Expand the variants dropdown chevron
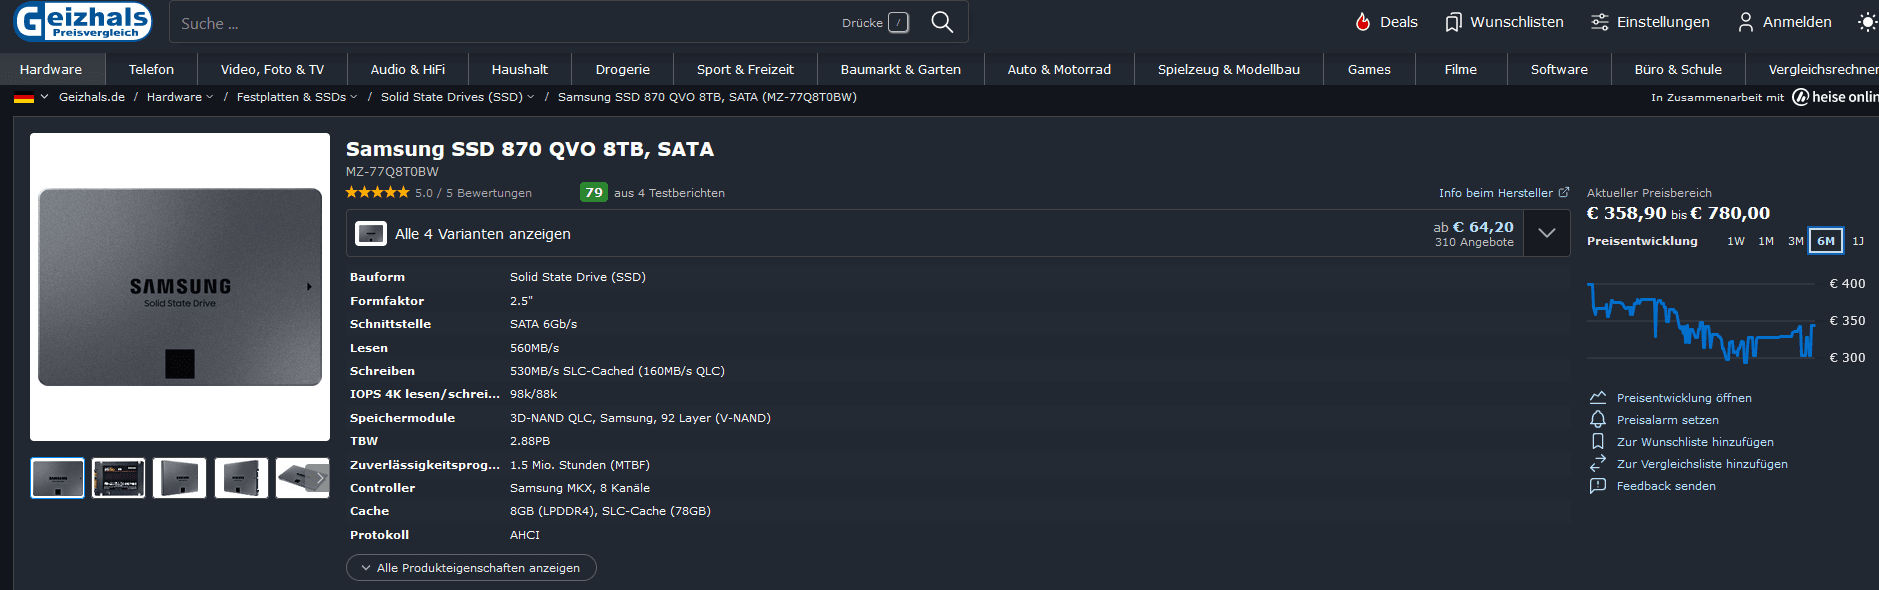The height and width of the screenshot is (590, 1879). point(1547,233)
